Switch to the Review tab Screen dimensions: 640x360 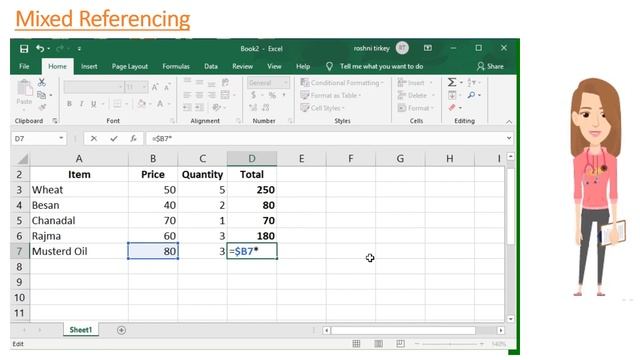[x=242, y=67]
